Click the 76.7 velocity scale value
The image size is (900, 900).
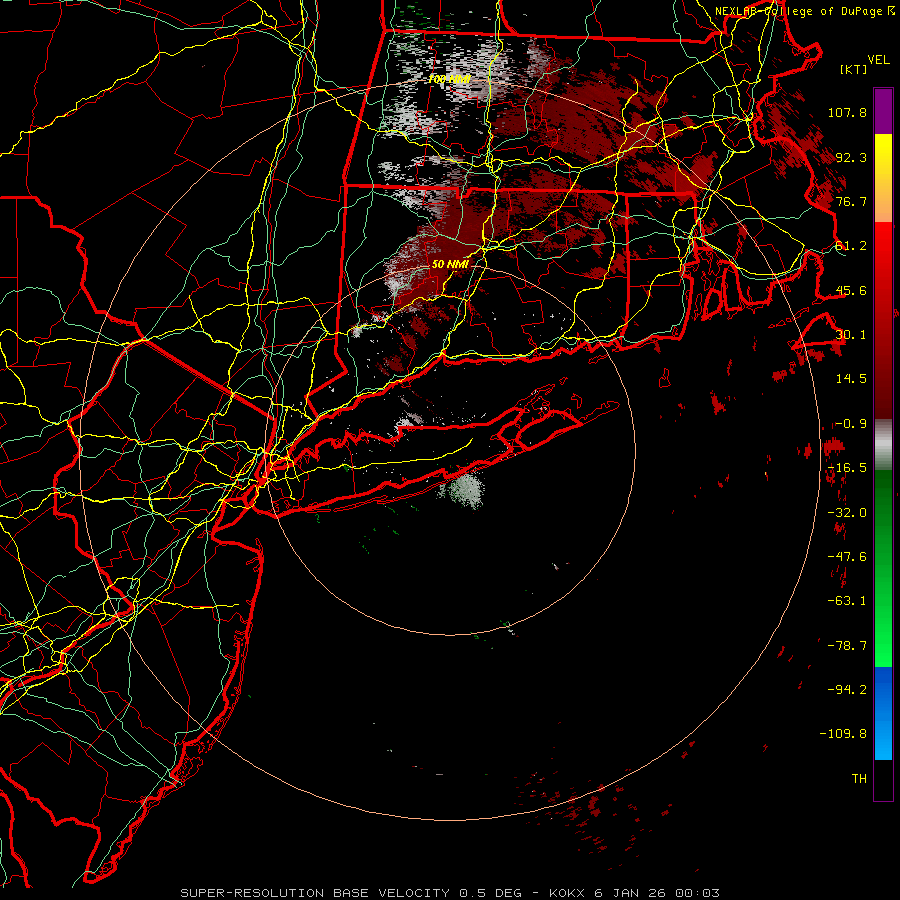click(x=851, y=201)
